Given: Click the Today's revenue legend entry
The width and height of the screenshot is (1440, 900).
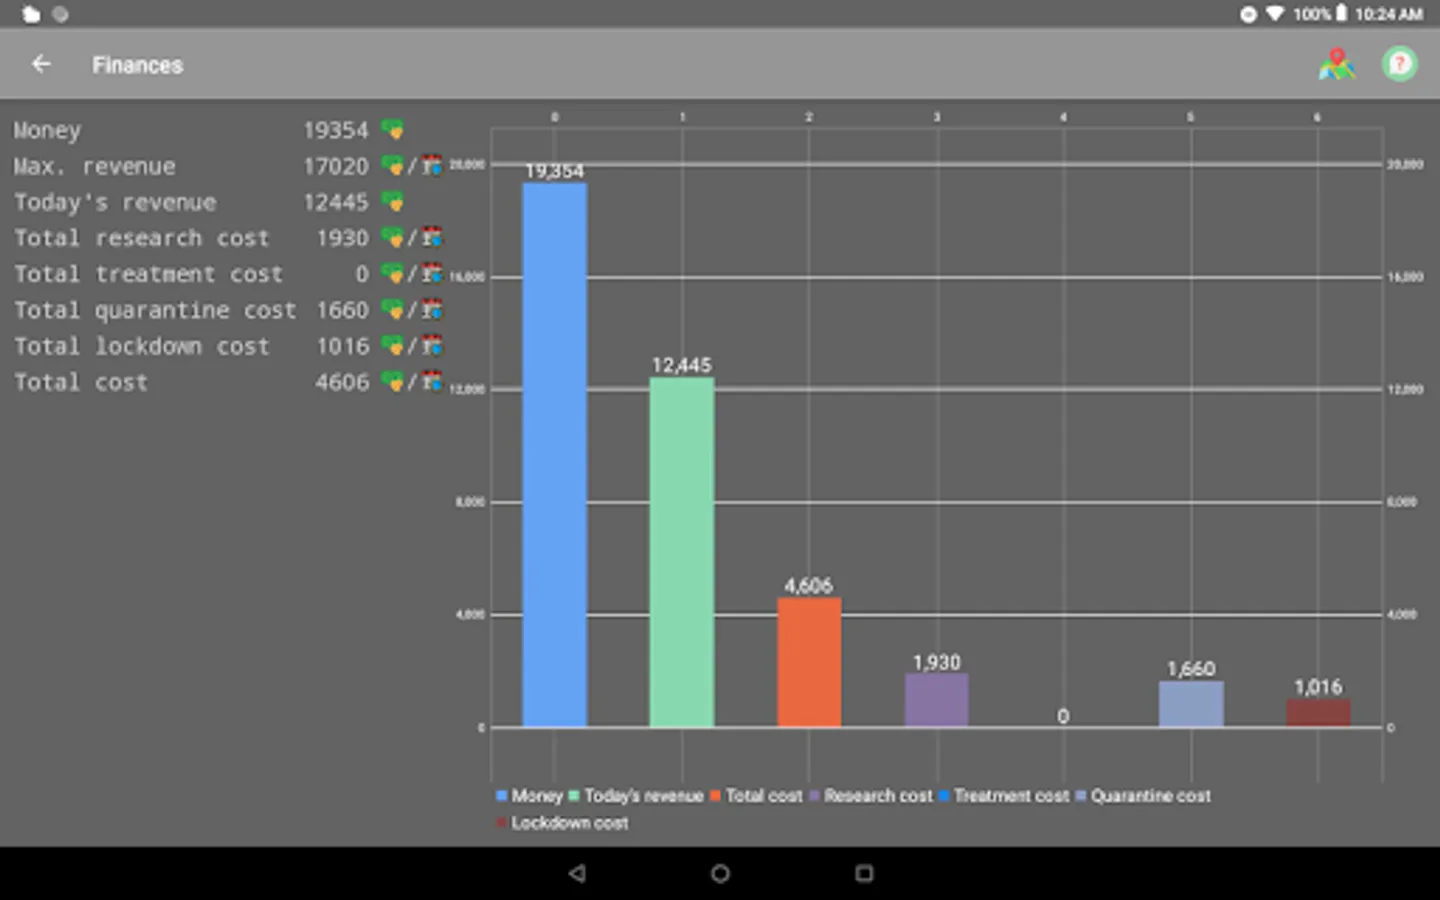Looking at the screenshot, I should [x=636, y=796].
